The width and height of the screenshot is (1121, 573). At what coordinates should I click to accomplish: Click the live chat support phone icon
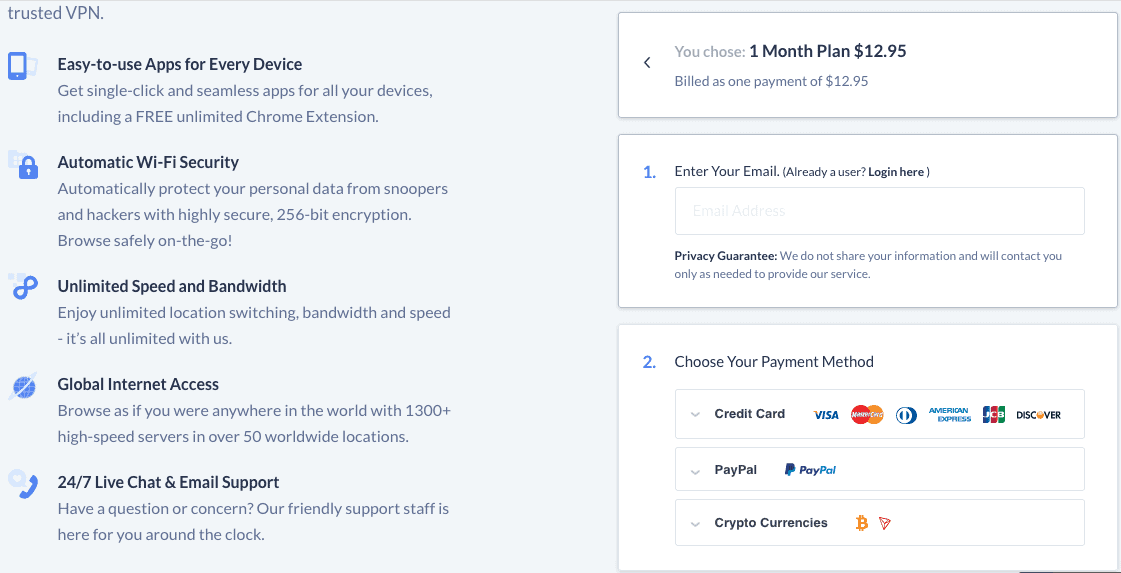23,484
